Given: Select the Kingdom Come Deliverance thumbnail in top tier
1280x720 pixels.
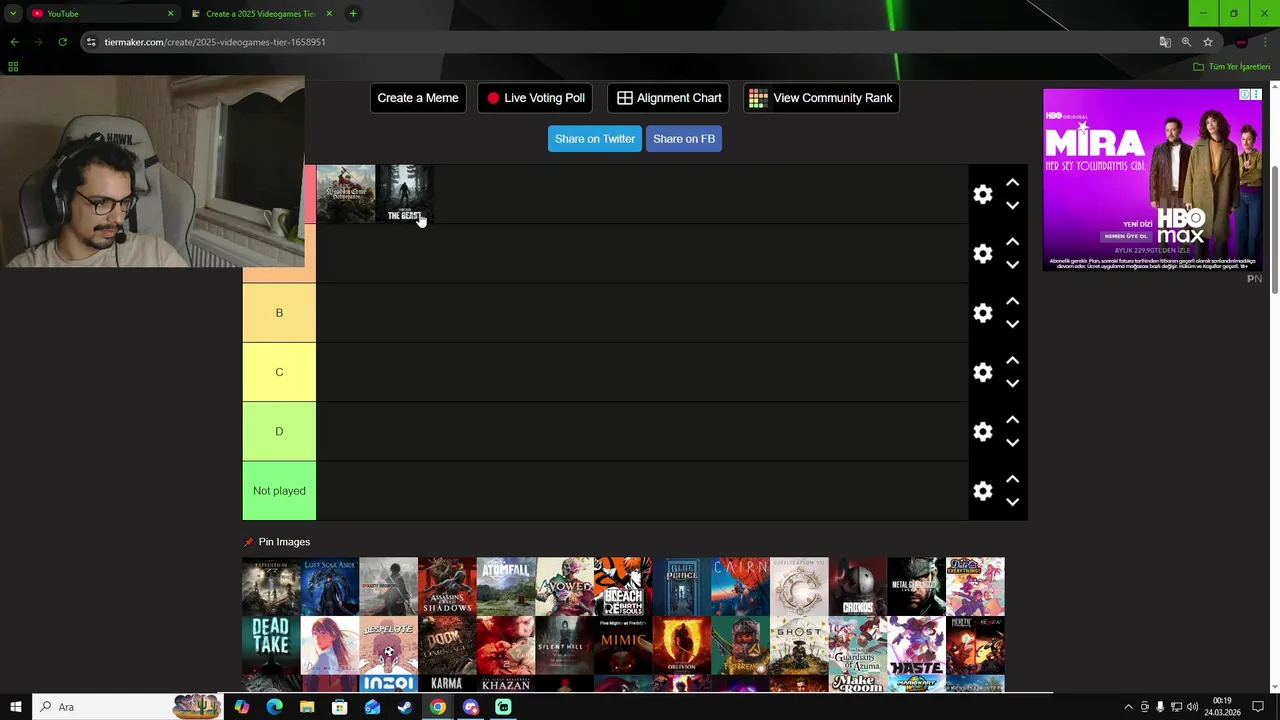Looking at the screenshot, I should [x=346, y=194].
